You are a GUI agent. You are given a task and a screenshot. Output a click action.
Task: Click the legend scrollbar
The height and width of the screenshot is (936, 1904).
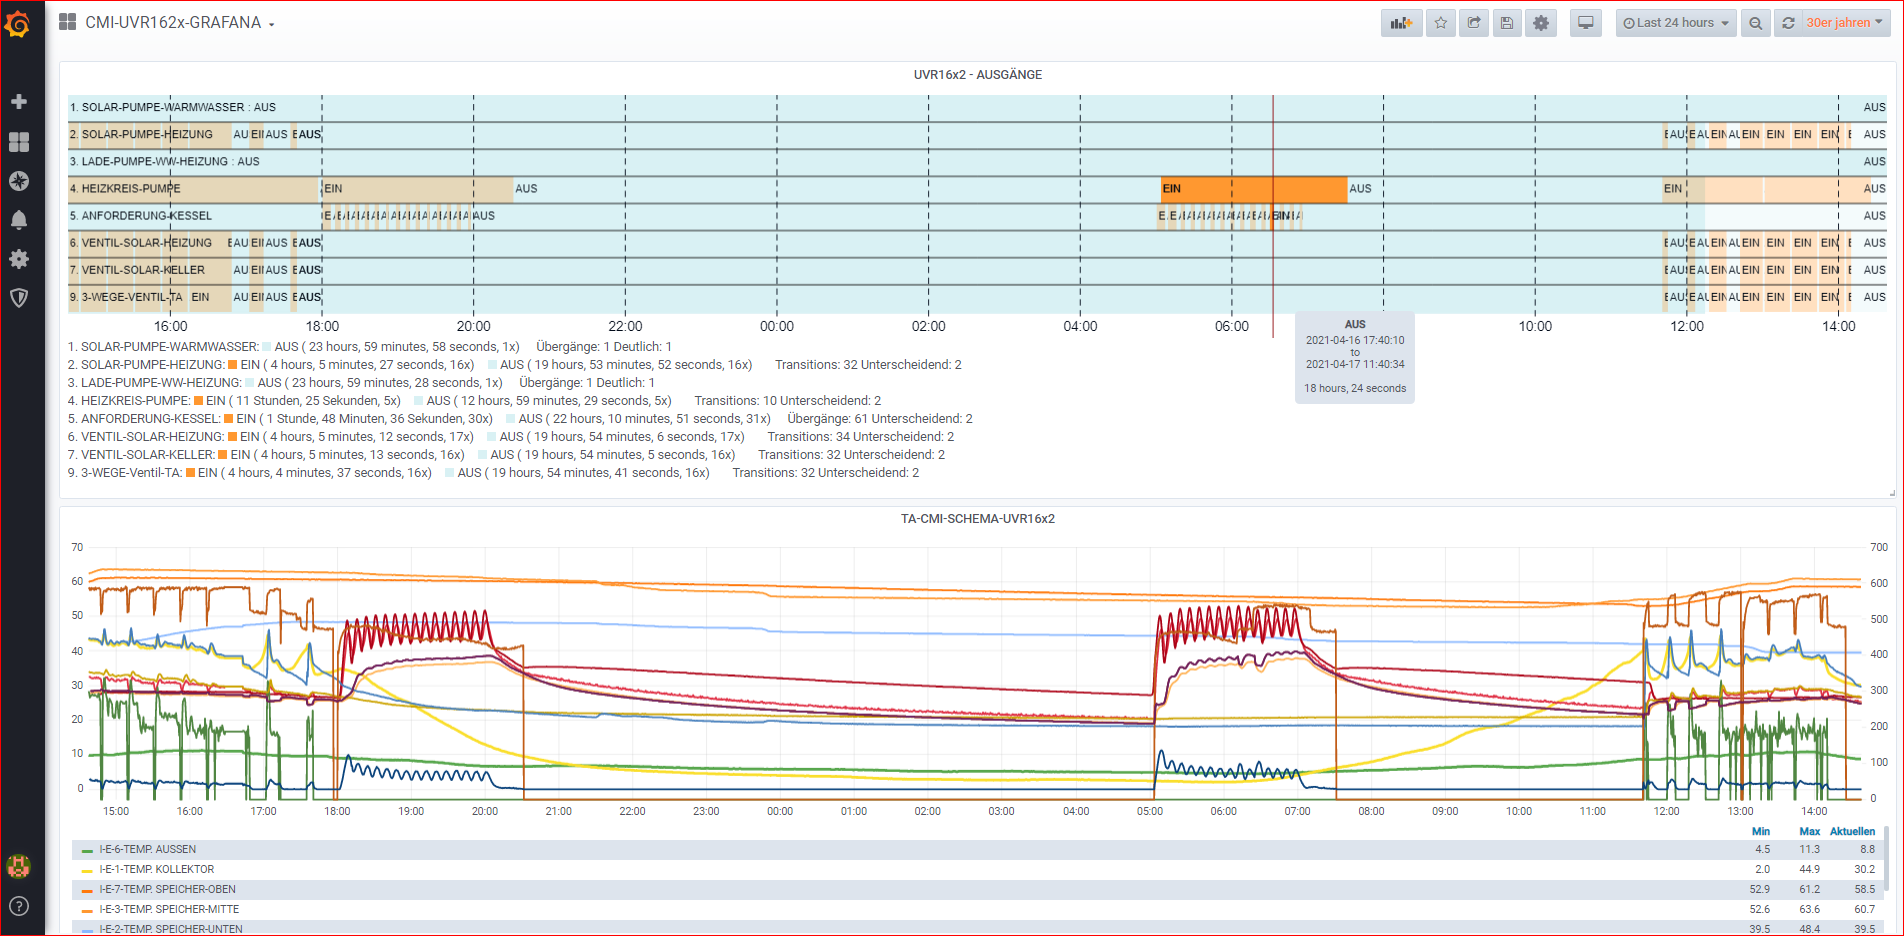[1886, 860]
